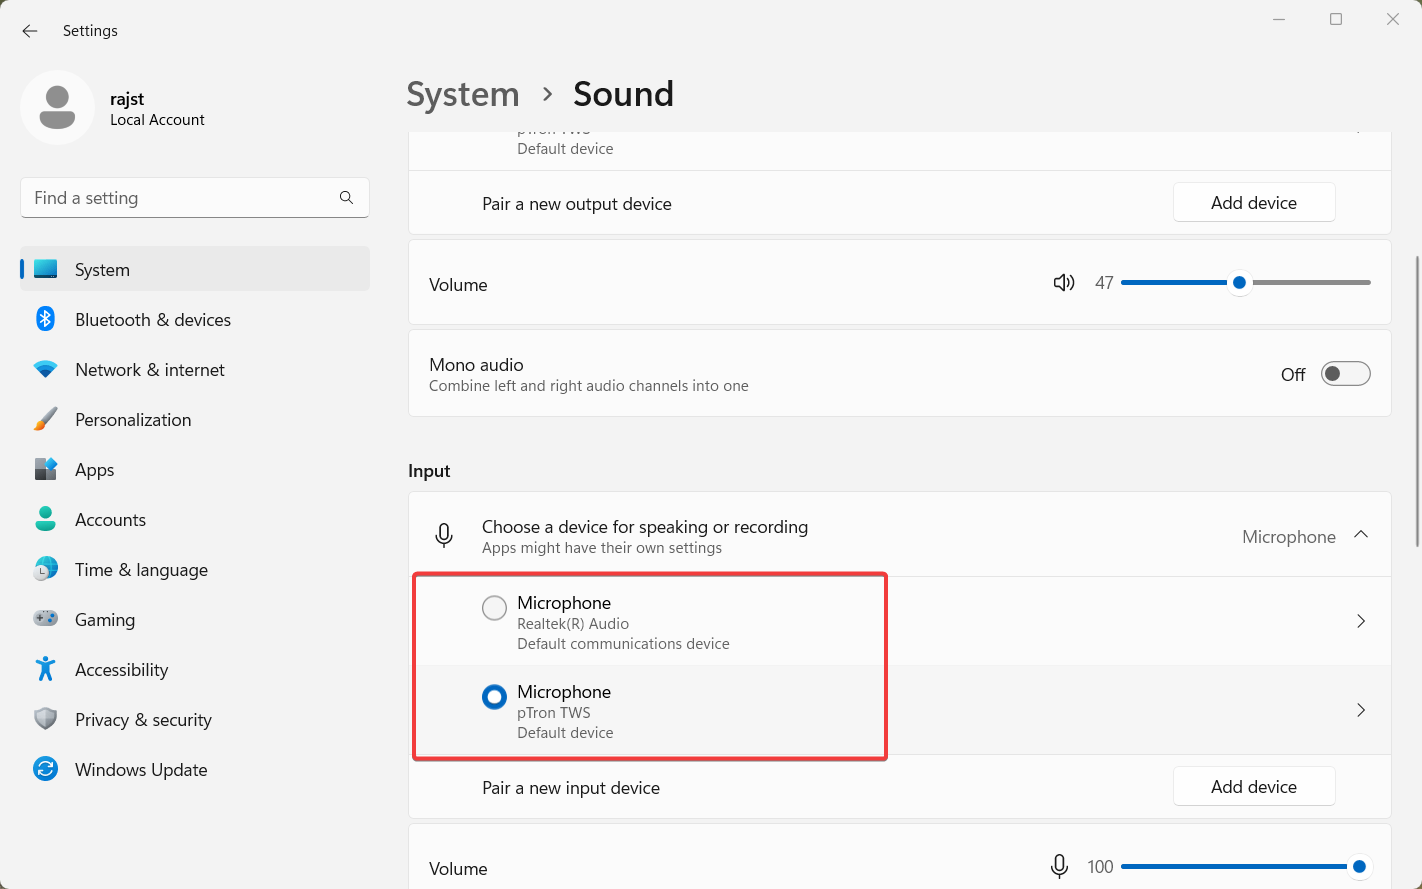Open Privacy & security settings
The image size is (1422, 889).
[x=195, y=719]
